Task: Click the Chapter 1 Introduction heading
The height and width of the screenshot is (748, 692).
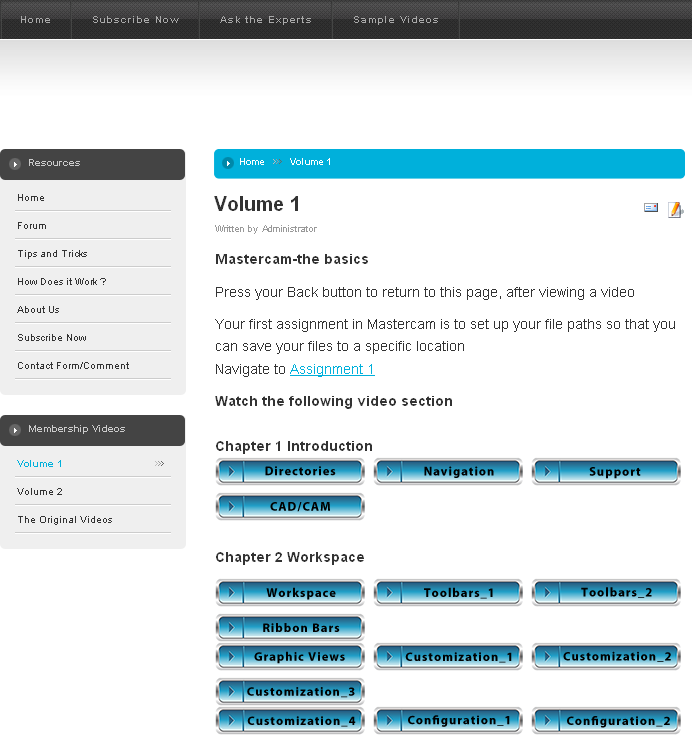Action: (294, 446)
